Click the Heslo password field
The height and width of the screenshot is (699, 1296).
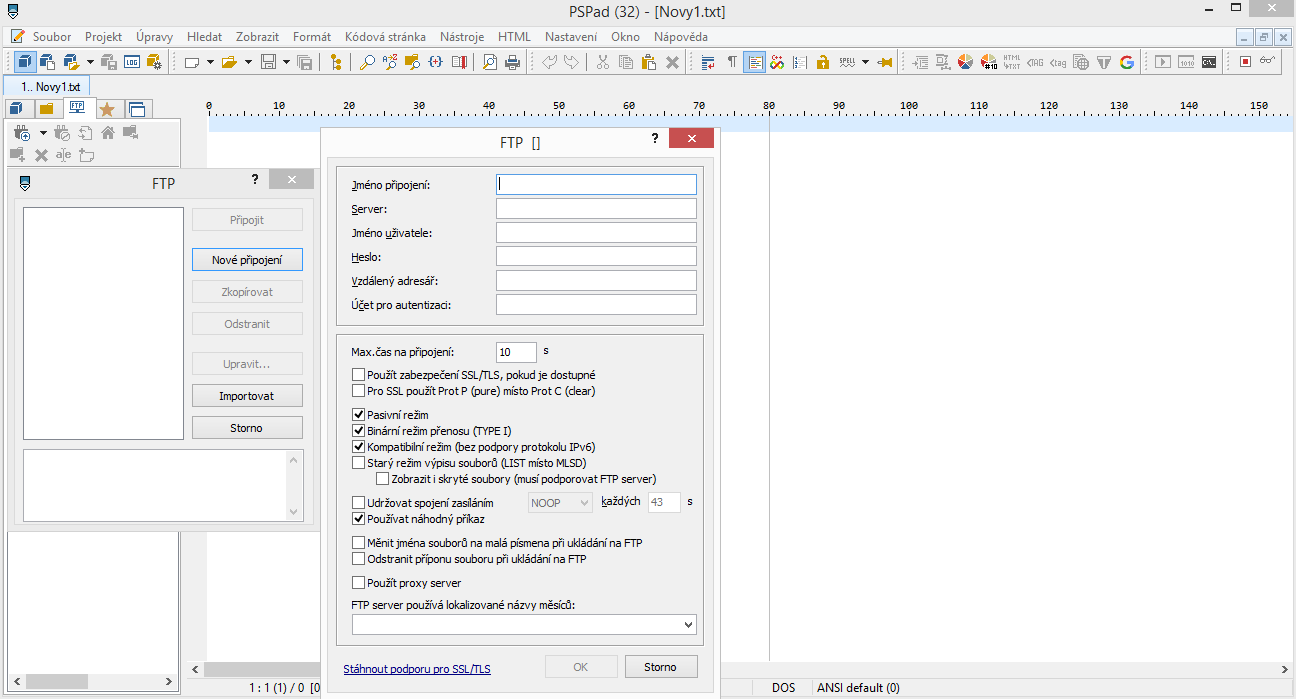pyautogui.click(x=596, y=256)
